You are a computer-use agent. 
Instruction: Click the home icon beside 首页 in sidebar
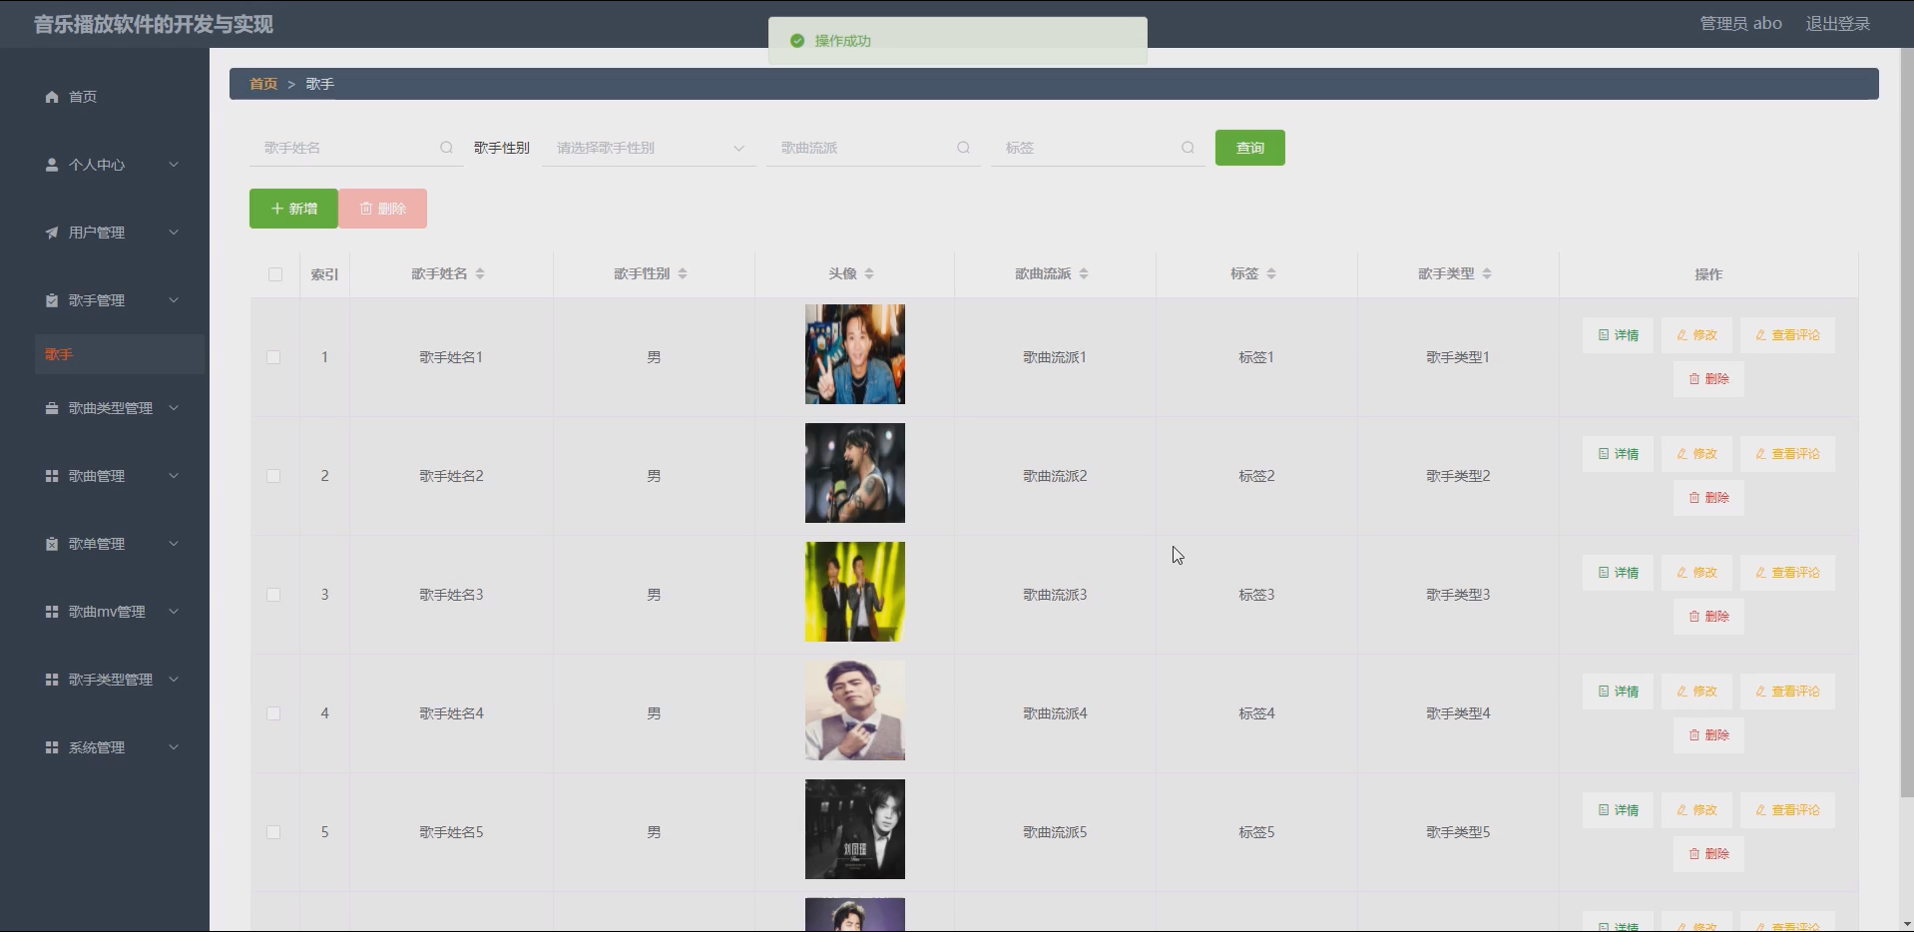52,97
